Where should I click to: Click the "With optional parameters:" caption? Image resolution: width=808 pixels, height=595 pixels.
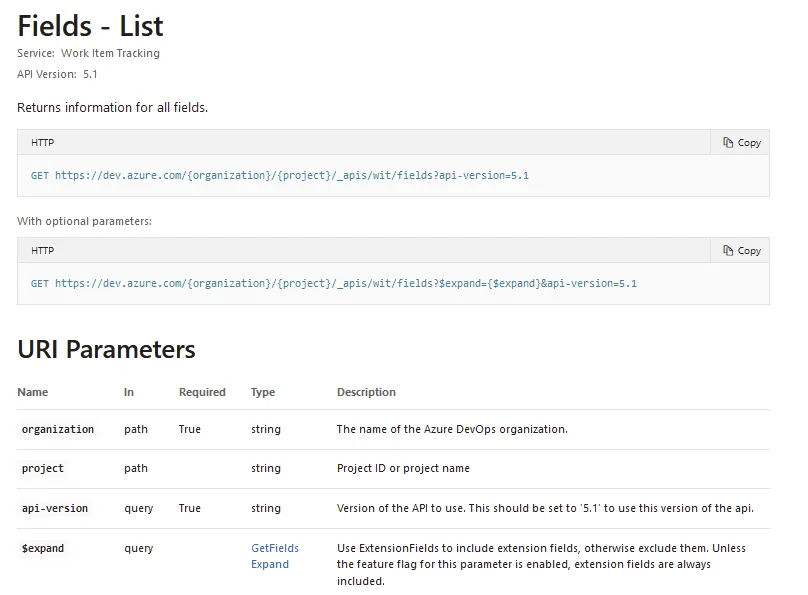[x=84, y=221]
